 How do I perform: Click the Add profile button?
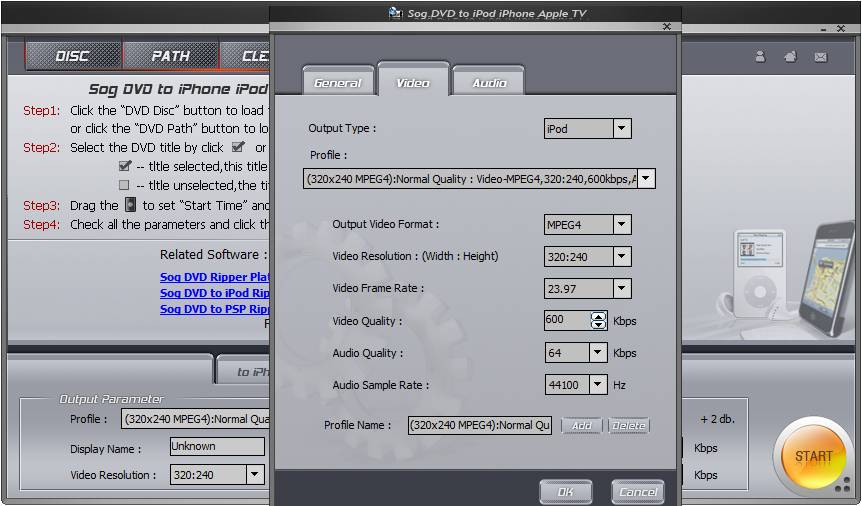[x=582, y=426]
